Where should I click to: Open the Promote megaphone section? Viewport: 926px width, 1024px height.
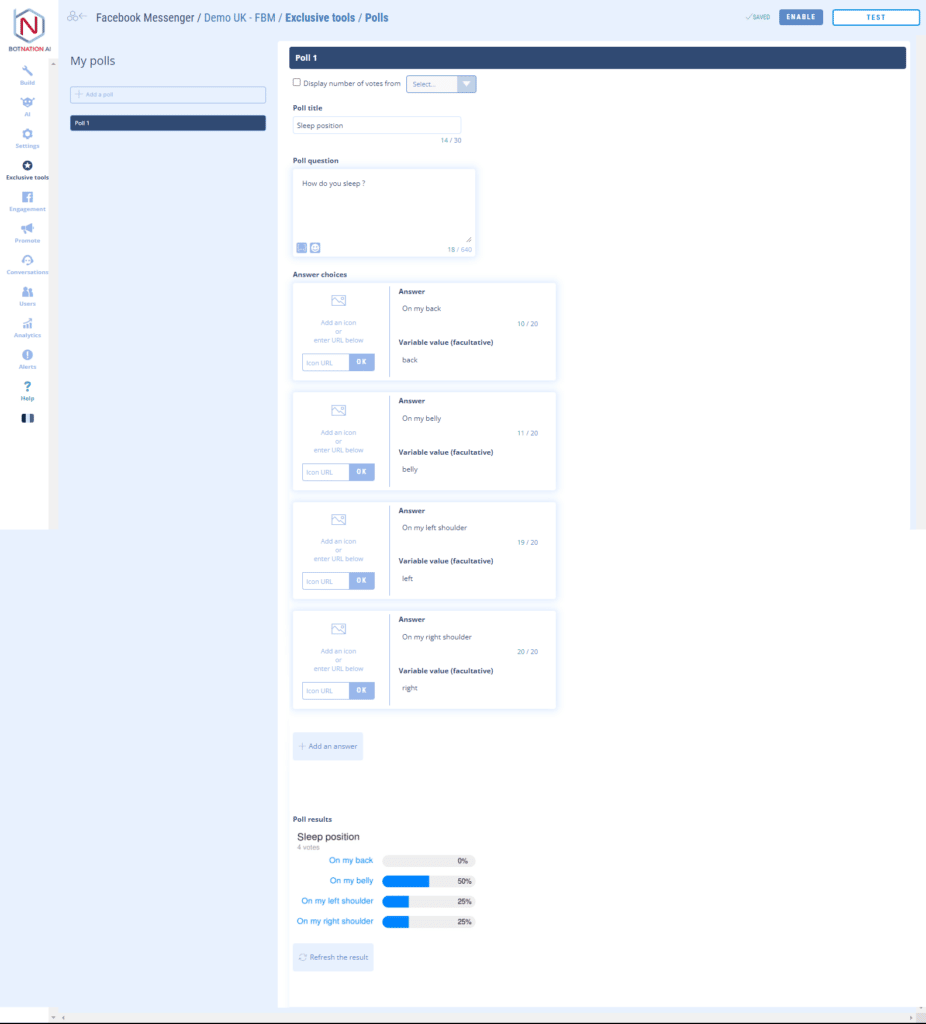[x=27, y=233]
